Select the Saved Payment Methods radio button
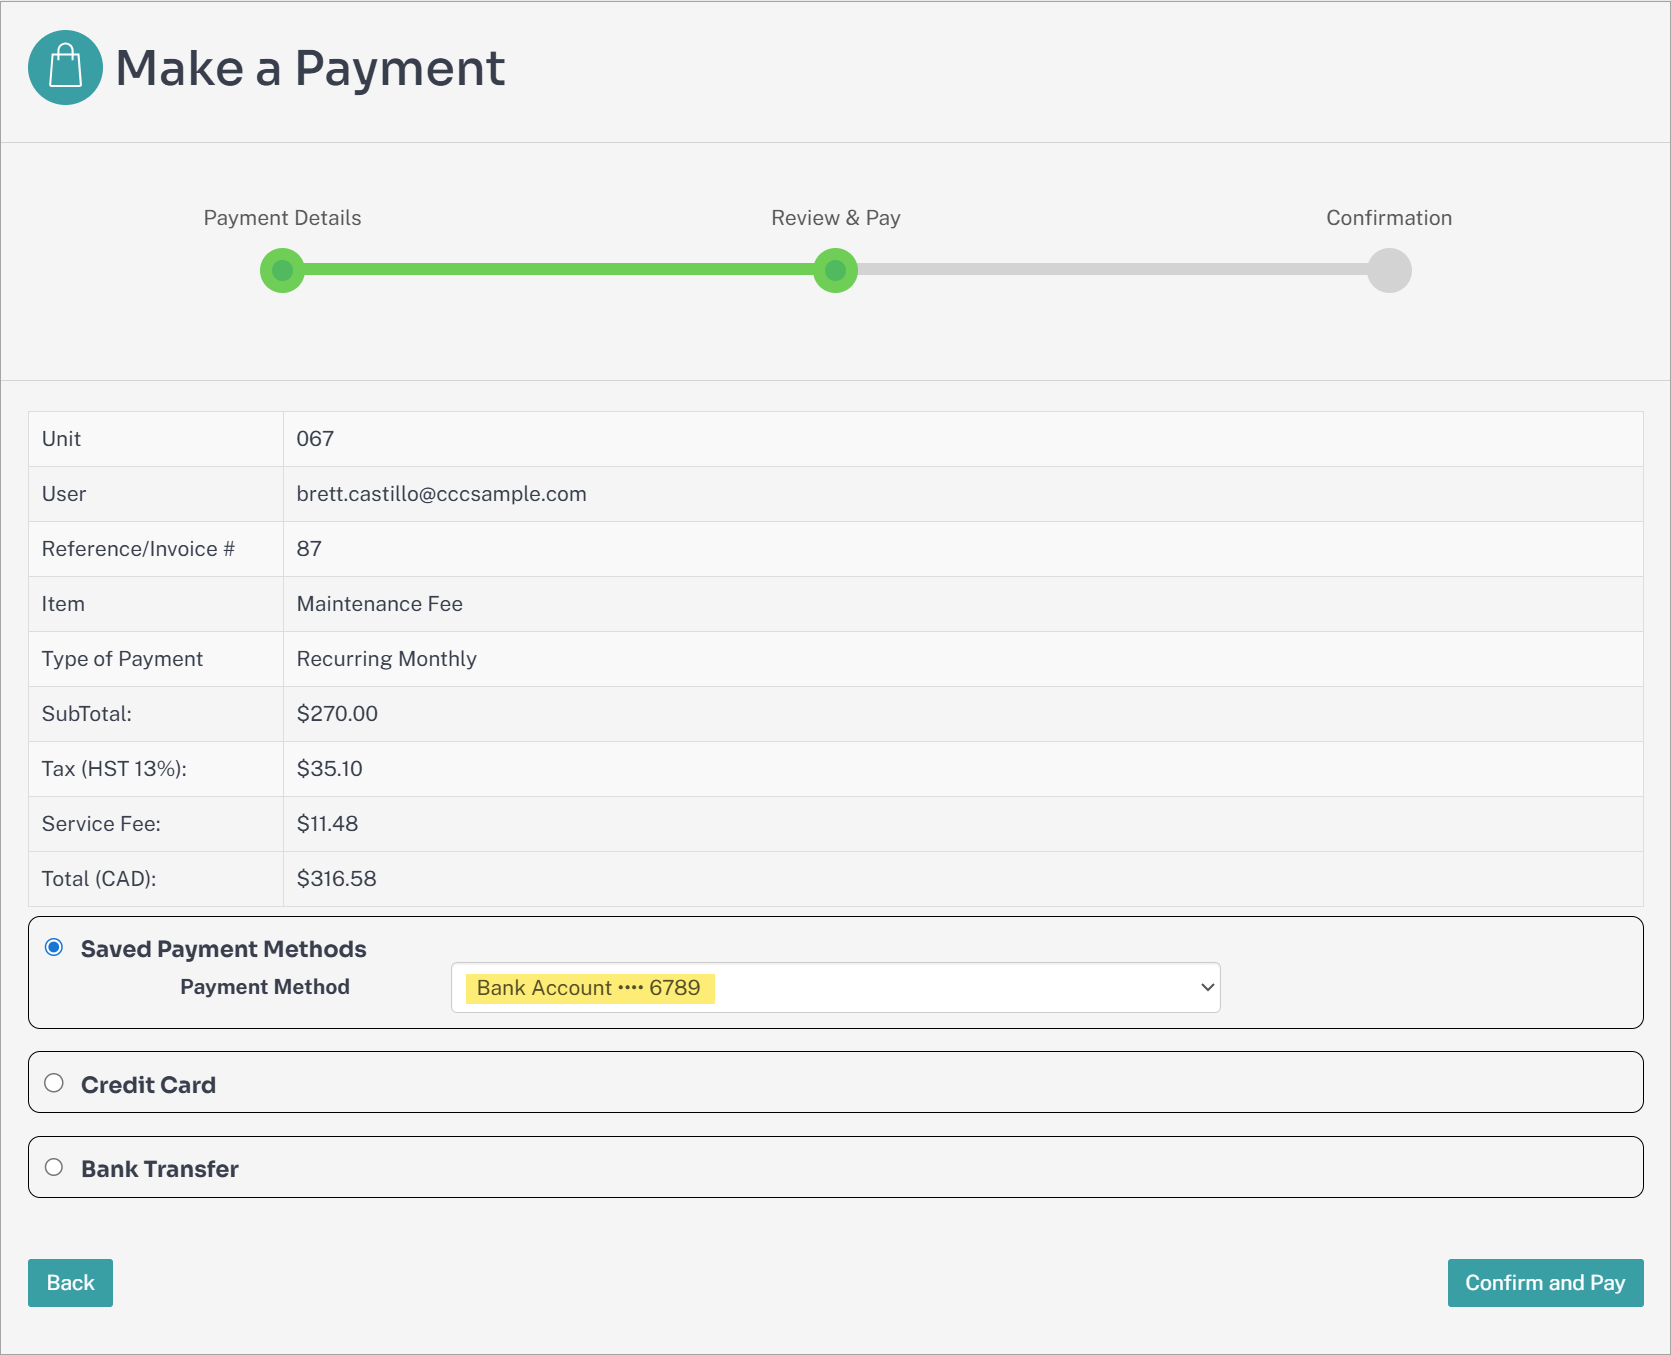 coord(54,947)
